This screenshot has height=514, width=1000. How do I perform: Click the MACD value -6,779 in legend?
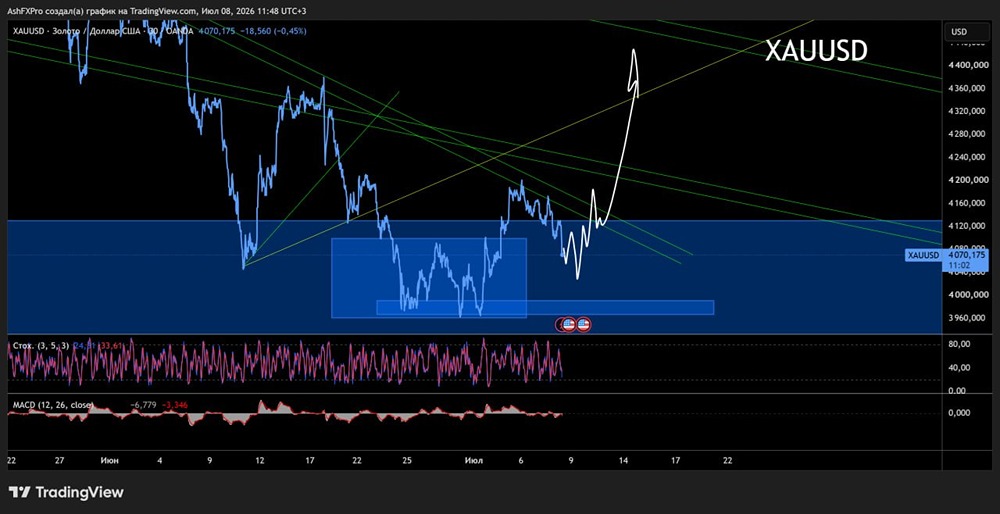143,405
